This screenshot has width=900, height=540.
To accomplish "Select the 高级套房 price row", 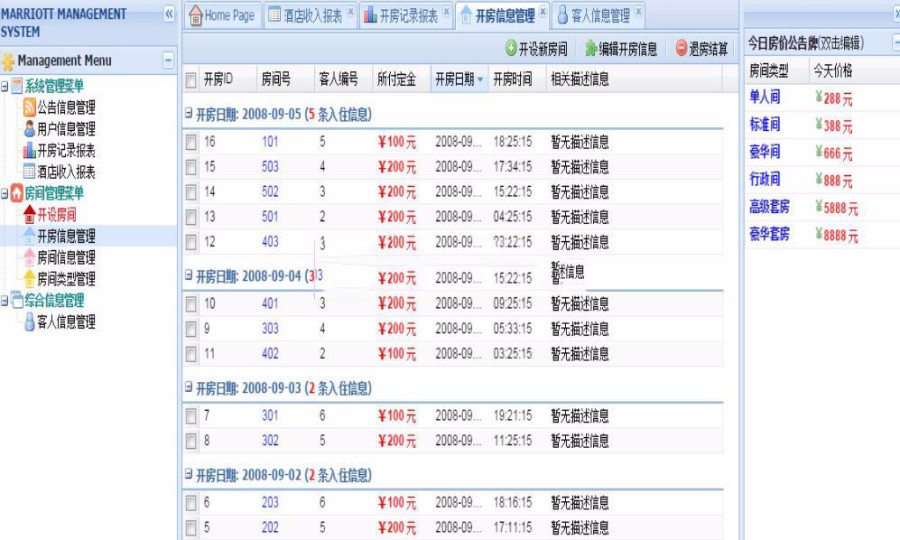I will tap(822, 207).
